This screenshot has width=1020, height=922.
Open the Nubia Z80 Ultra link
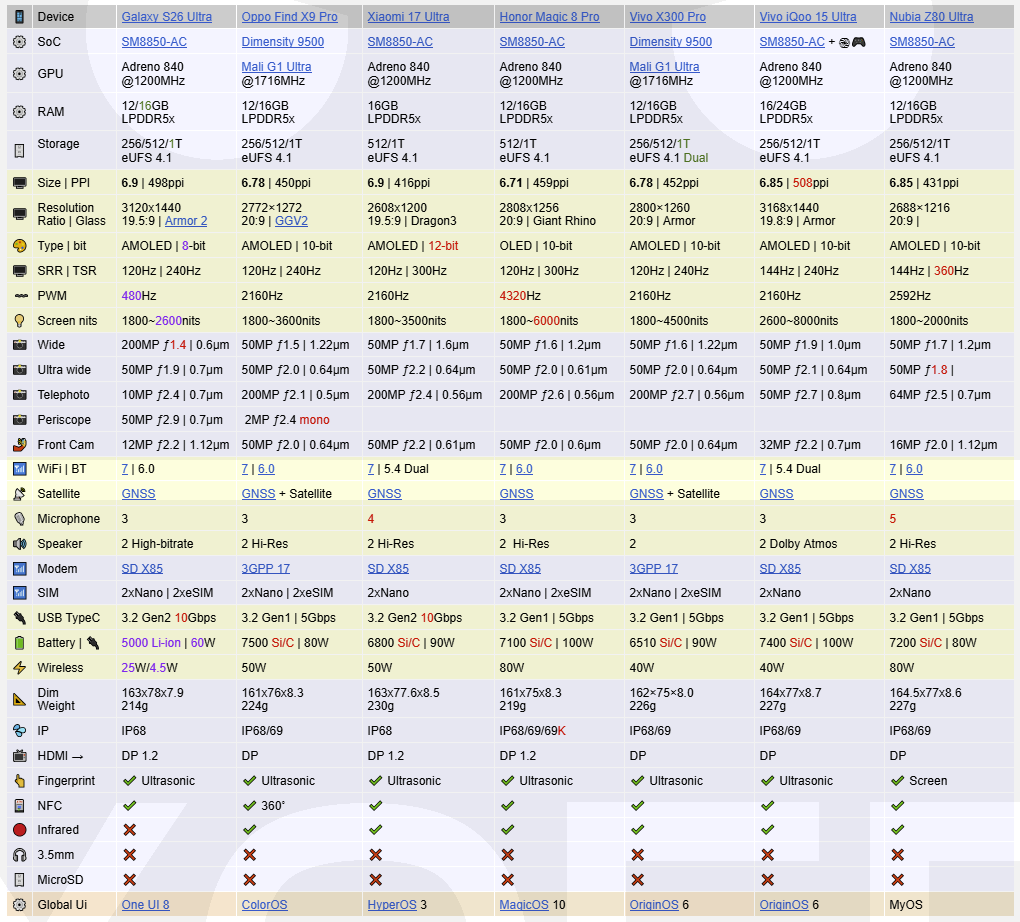[932, 17]
